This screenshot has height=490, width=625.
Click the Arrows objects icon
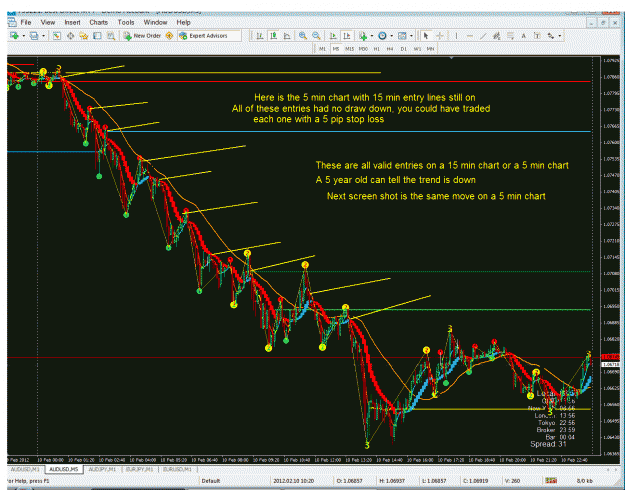coord(551,36)
